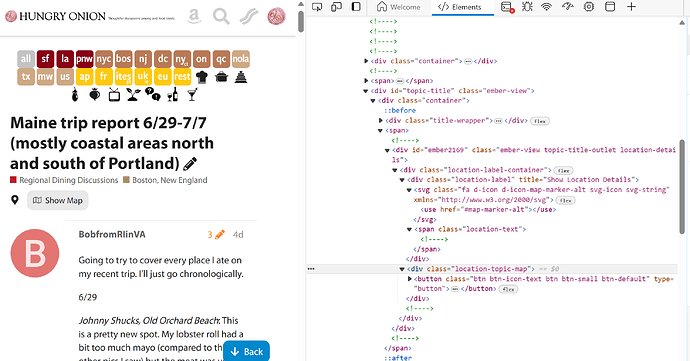Filter by the 'nola' region tag
This screenshot has height=361, width=690.
[x=241, y=59]
